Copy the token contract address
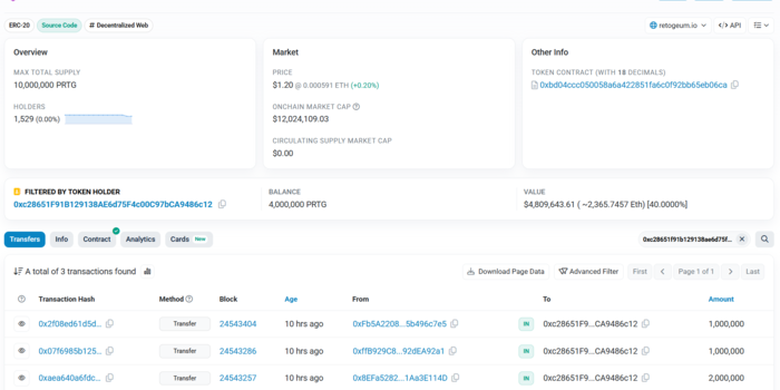 point(735,85)
